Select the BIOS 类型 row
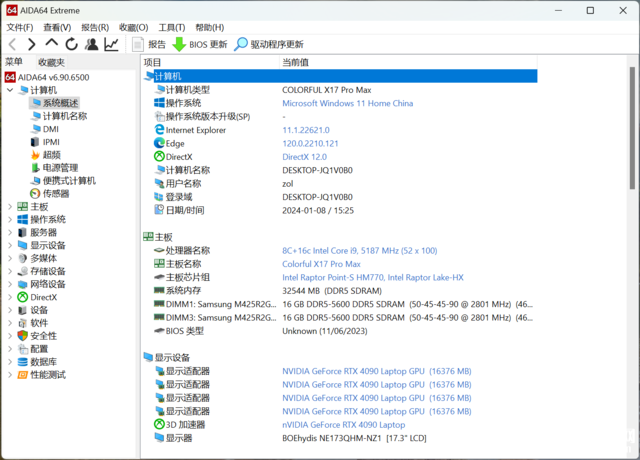Viewport: 640px width, 460px height. (340, 331)
